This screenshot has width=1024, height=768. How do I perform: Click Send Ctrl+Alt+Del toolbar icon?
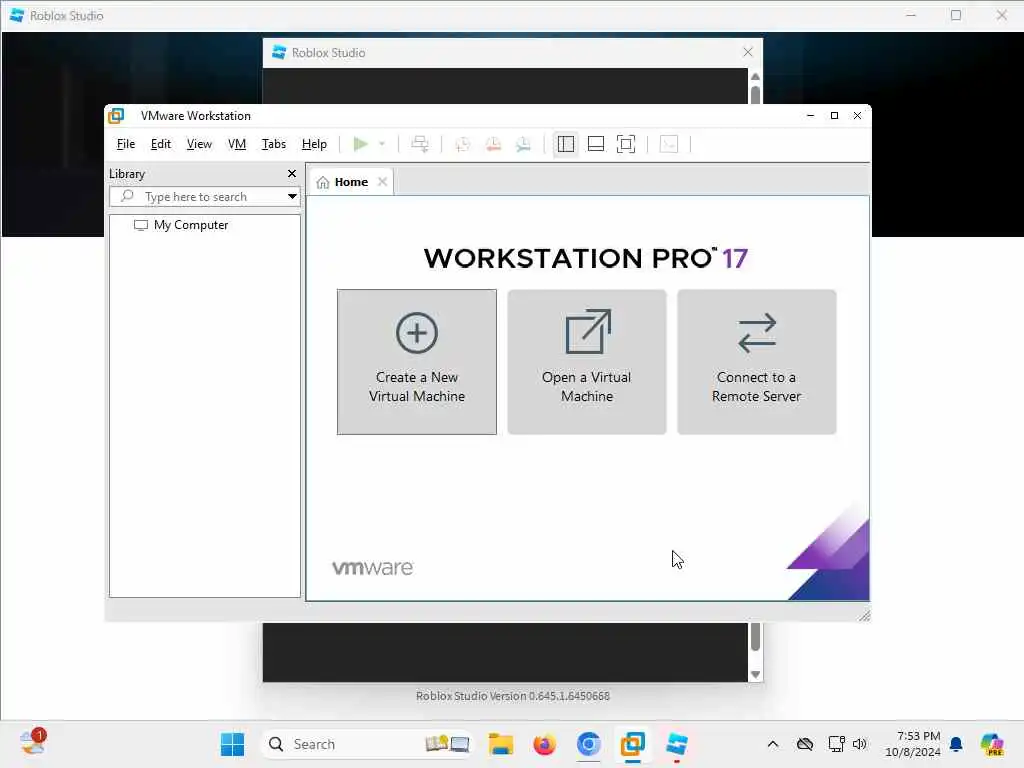tap(420, 144)
